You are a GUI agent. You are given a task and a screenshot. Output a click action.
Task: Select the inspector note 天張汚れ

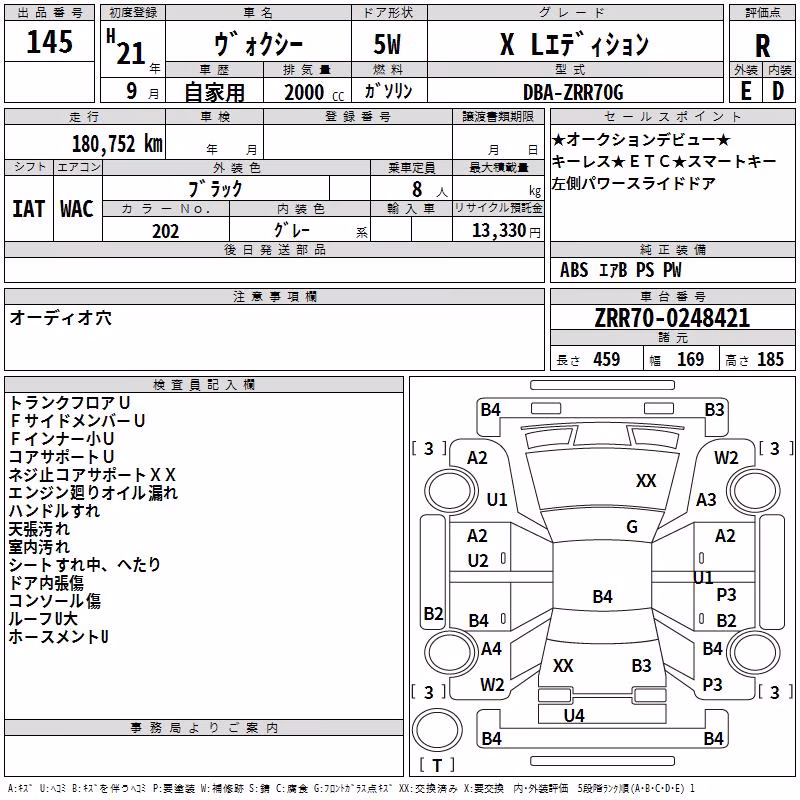click(x=39, y=529)
